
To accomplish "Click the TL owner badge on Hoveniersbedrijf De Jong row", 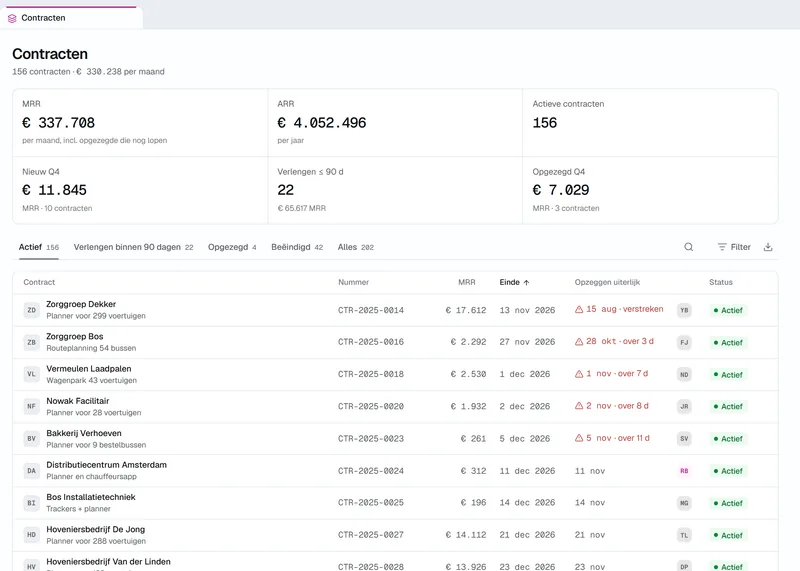I will point(684,535).
